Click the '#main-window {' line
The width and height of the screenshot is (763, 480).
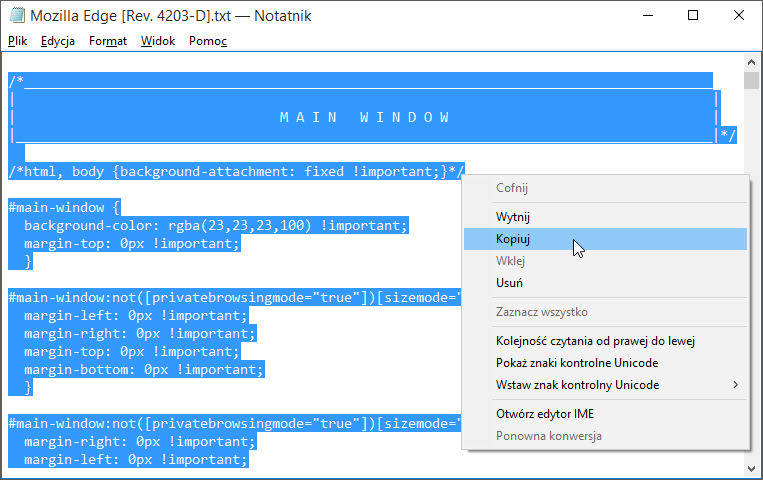point(64,208)
